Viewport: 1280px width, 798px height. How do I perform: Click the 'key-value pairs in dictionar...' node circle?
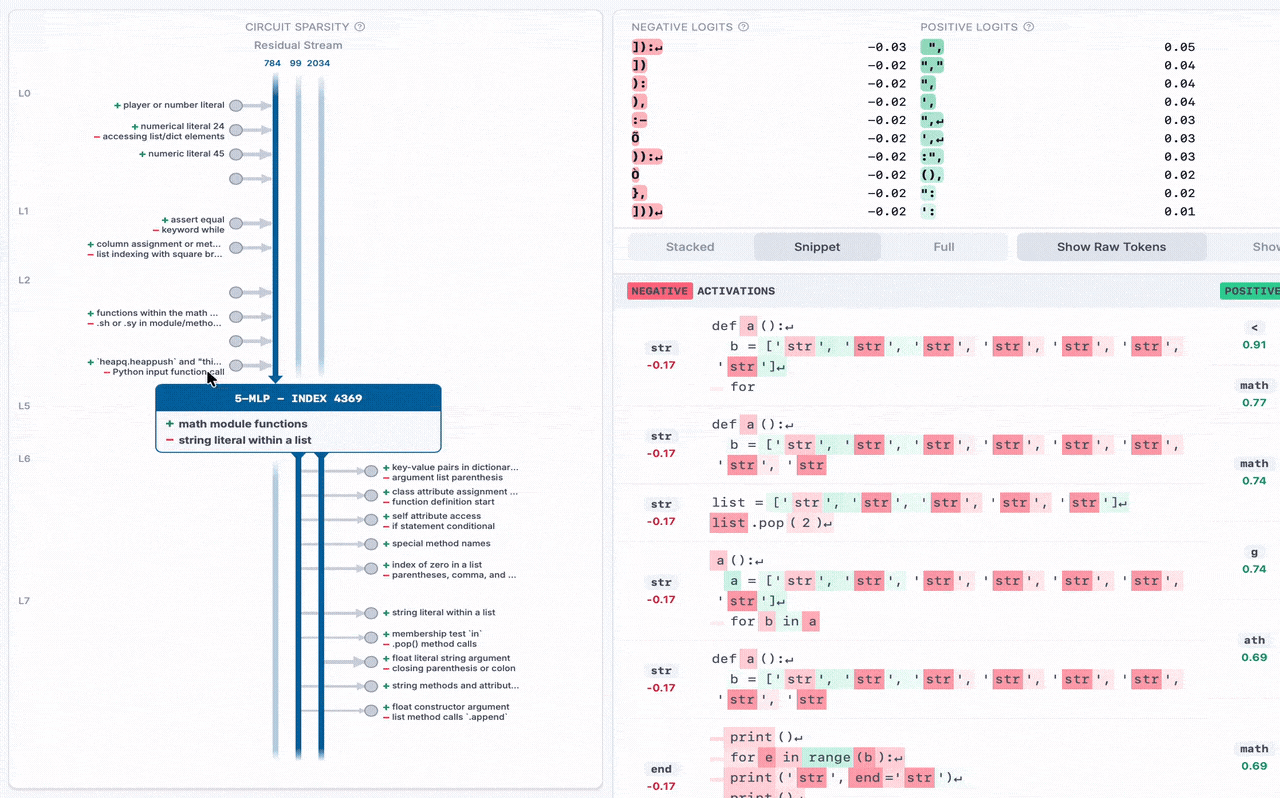pyautogui.click(x=371, y=471)
